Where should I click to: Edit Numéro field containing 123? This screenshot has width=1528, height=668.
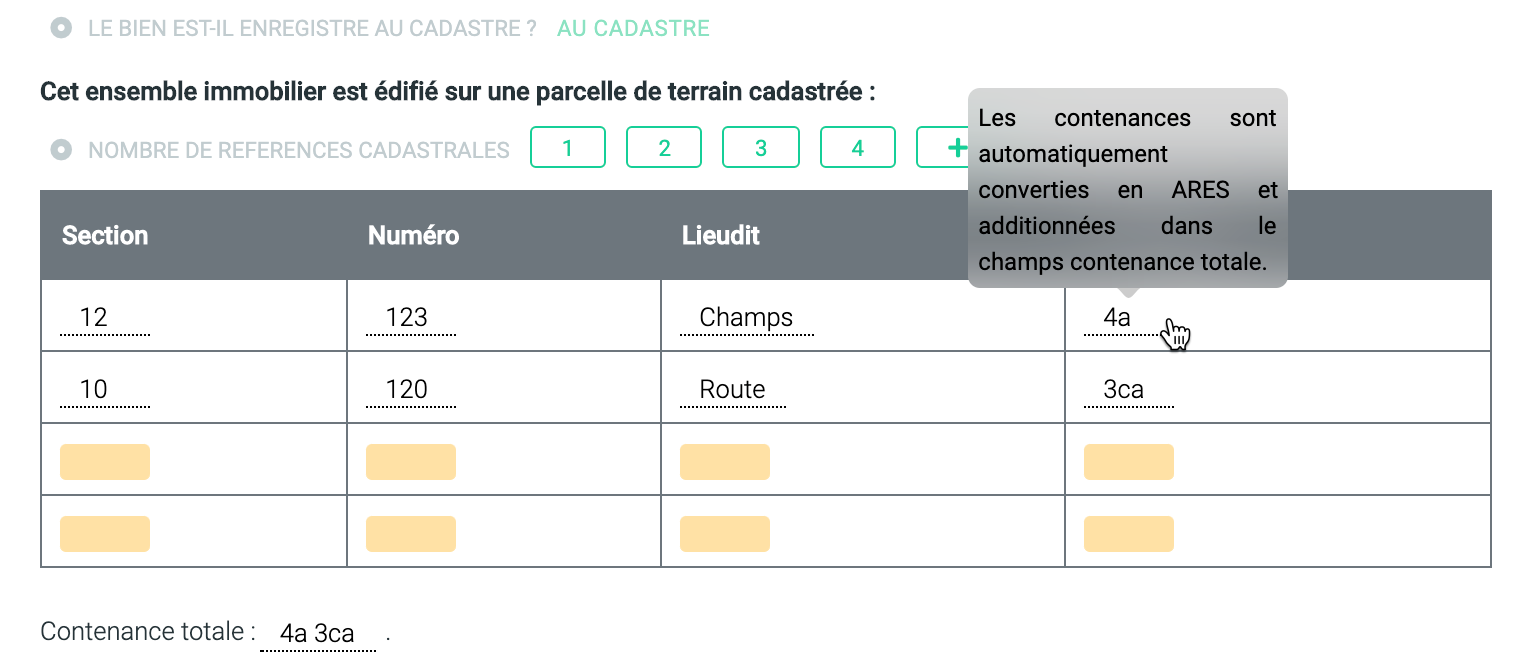coord(410,318)
